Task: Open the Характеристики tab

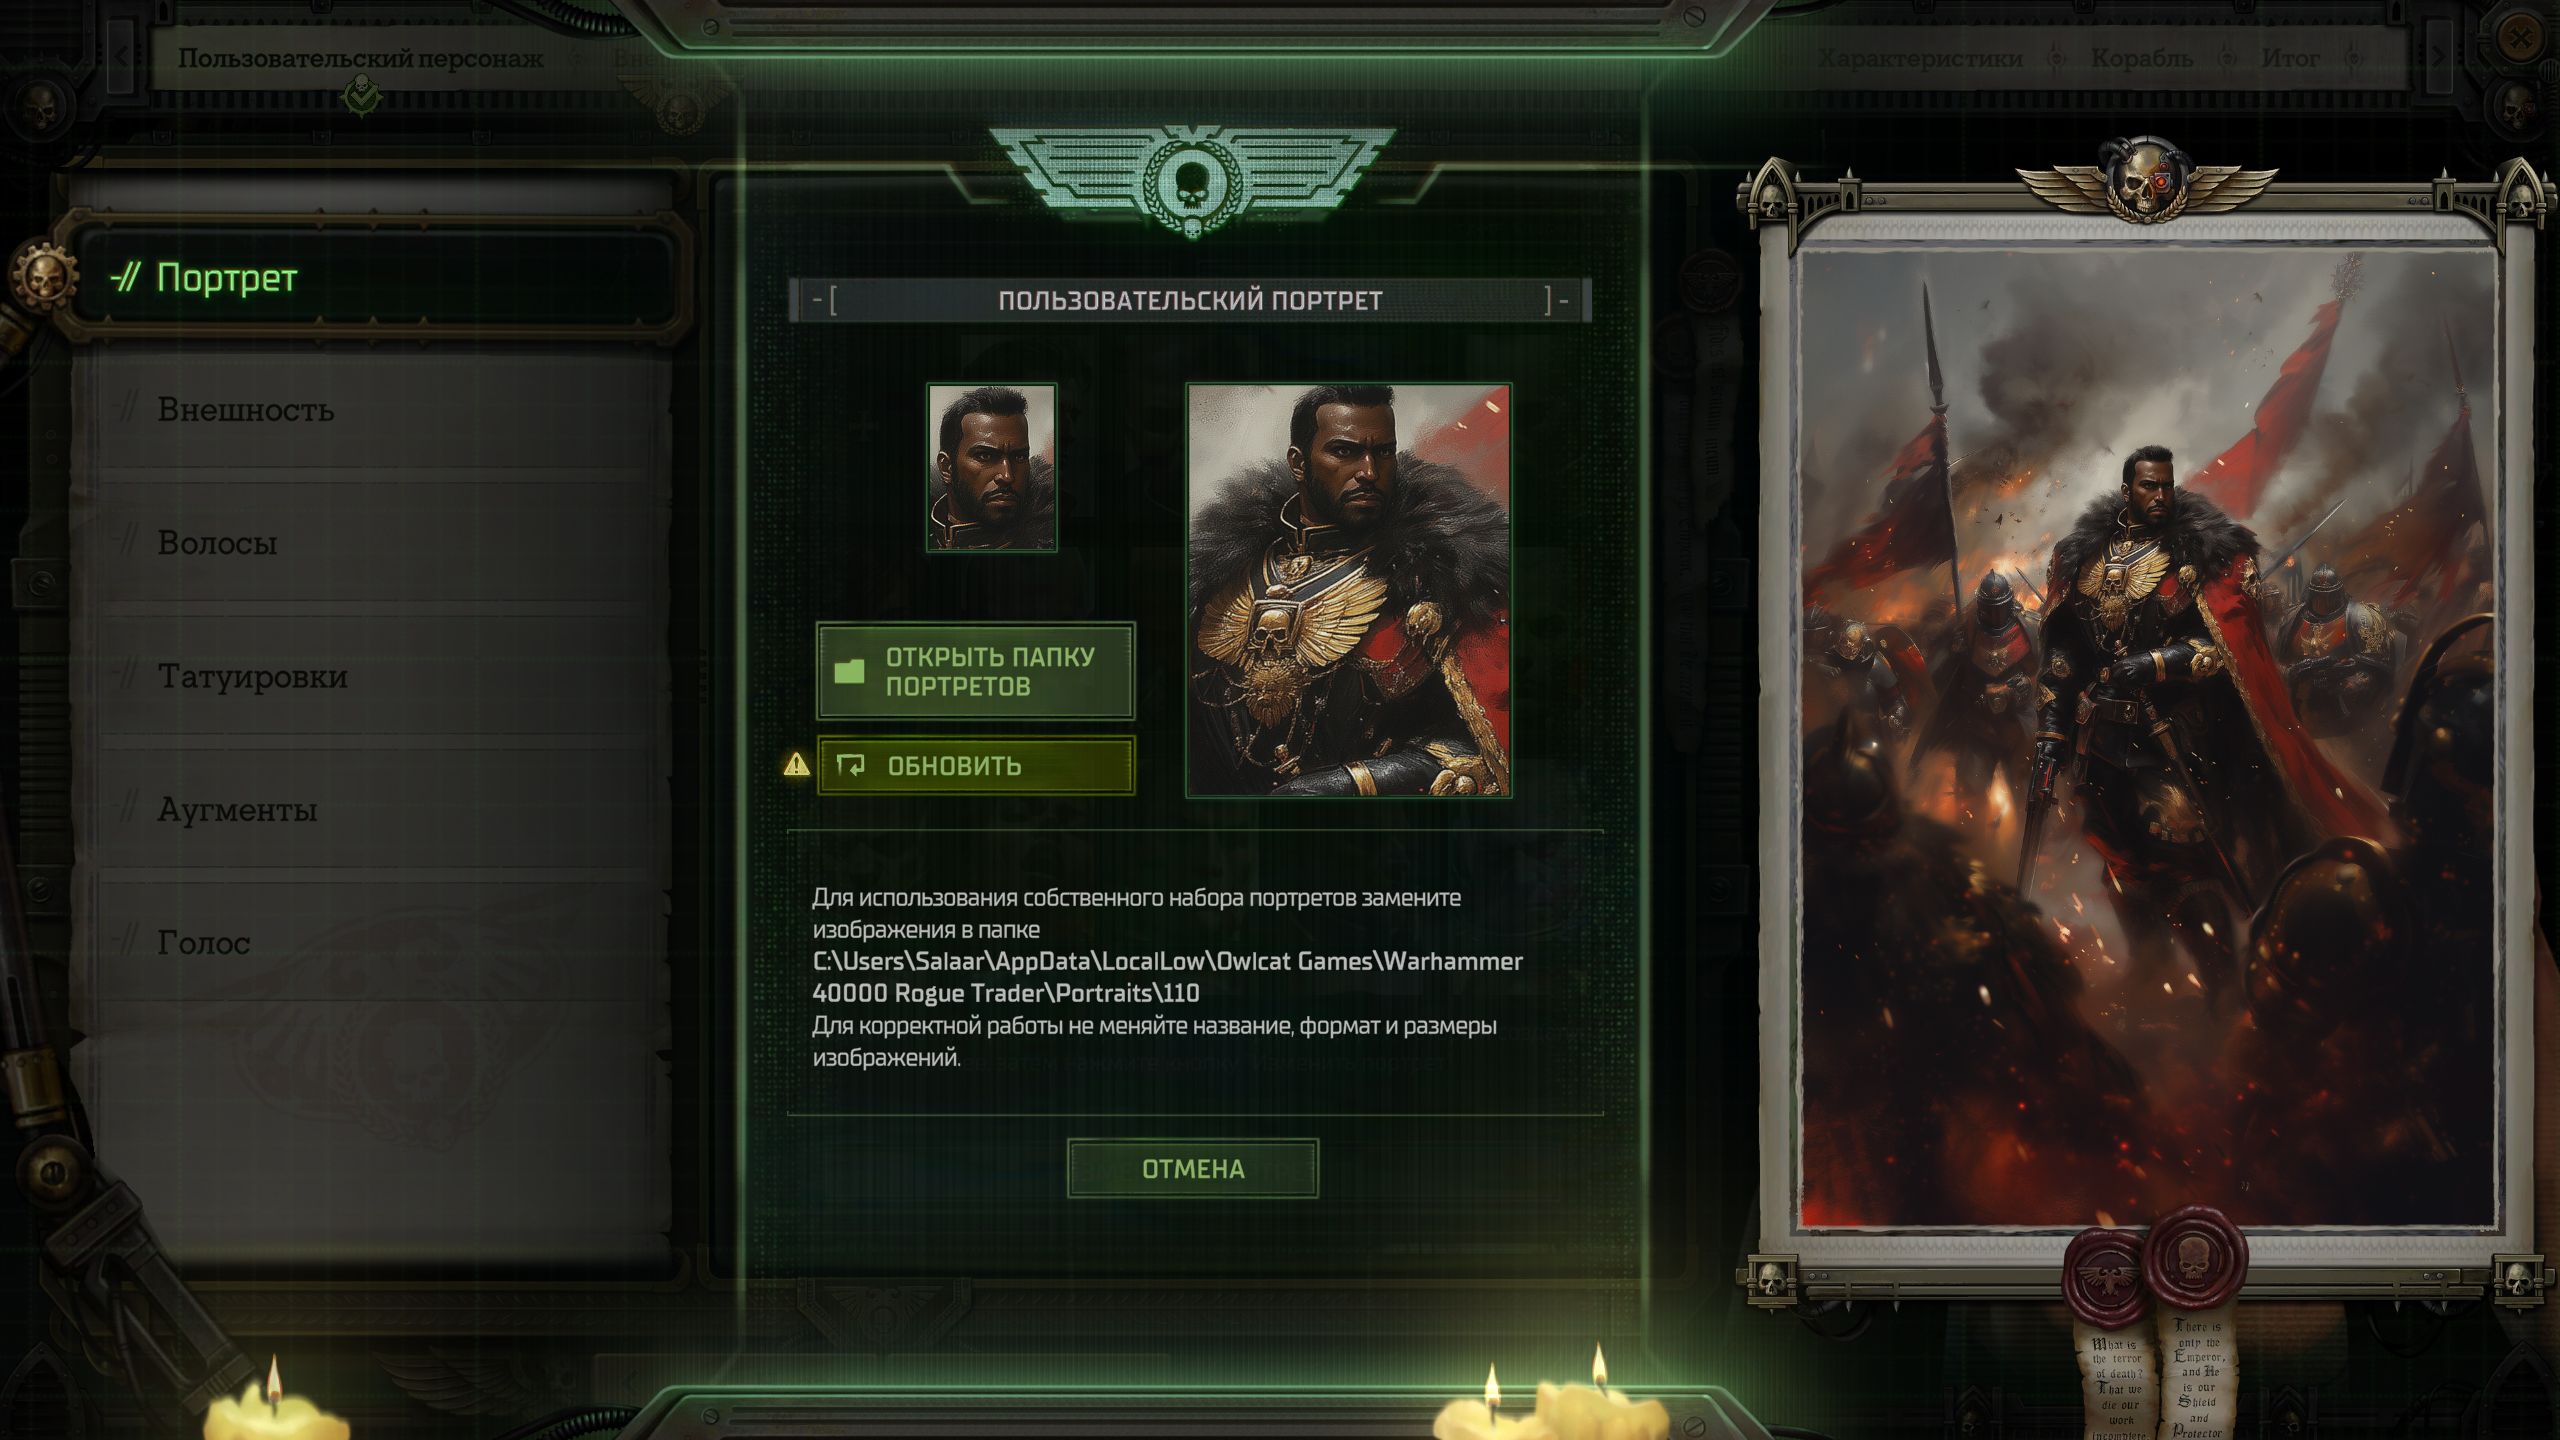Action: (1919, 59)
